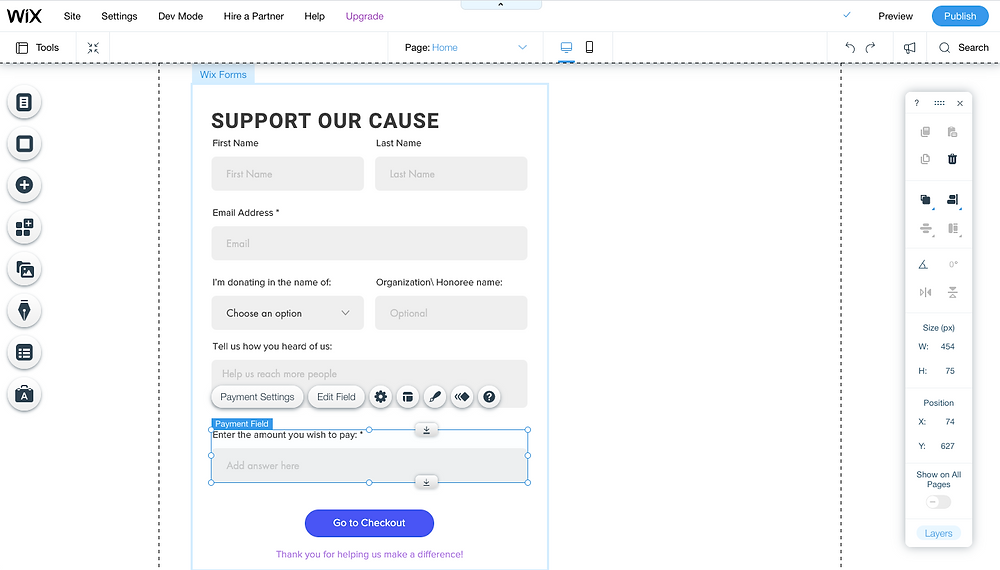The height and width of the screenshot is (570, 1000).
Task: Click the Email input field
Action: [369, 243]
